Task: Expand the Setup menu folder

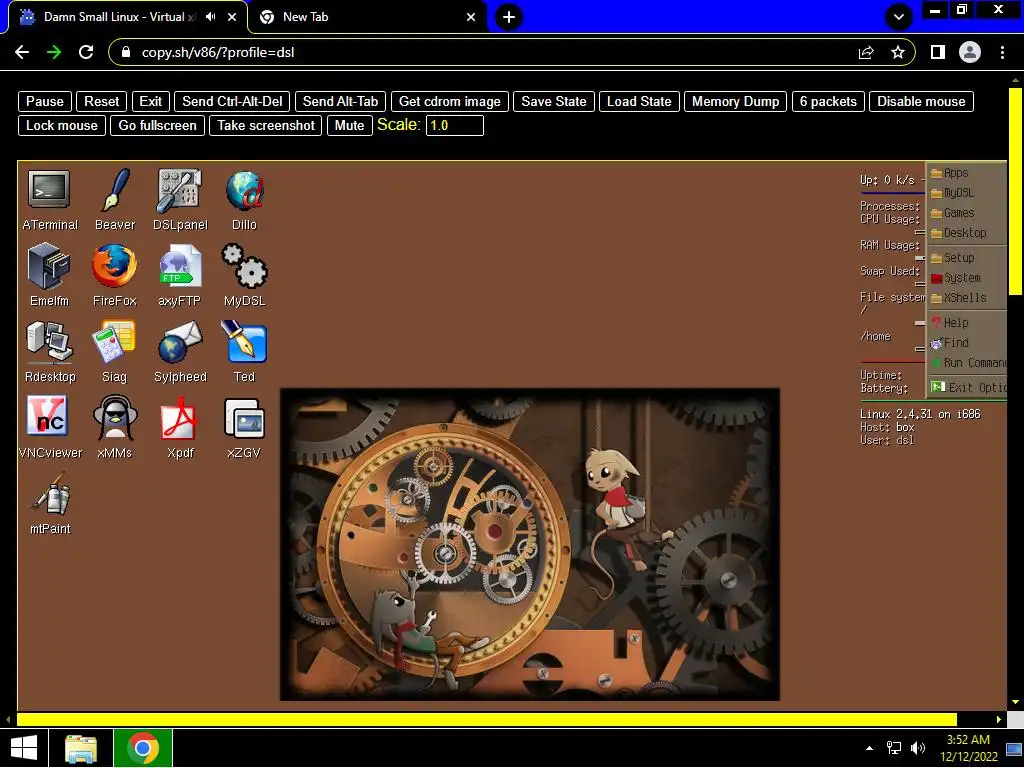Action: point(967,258)
